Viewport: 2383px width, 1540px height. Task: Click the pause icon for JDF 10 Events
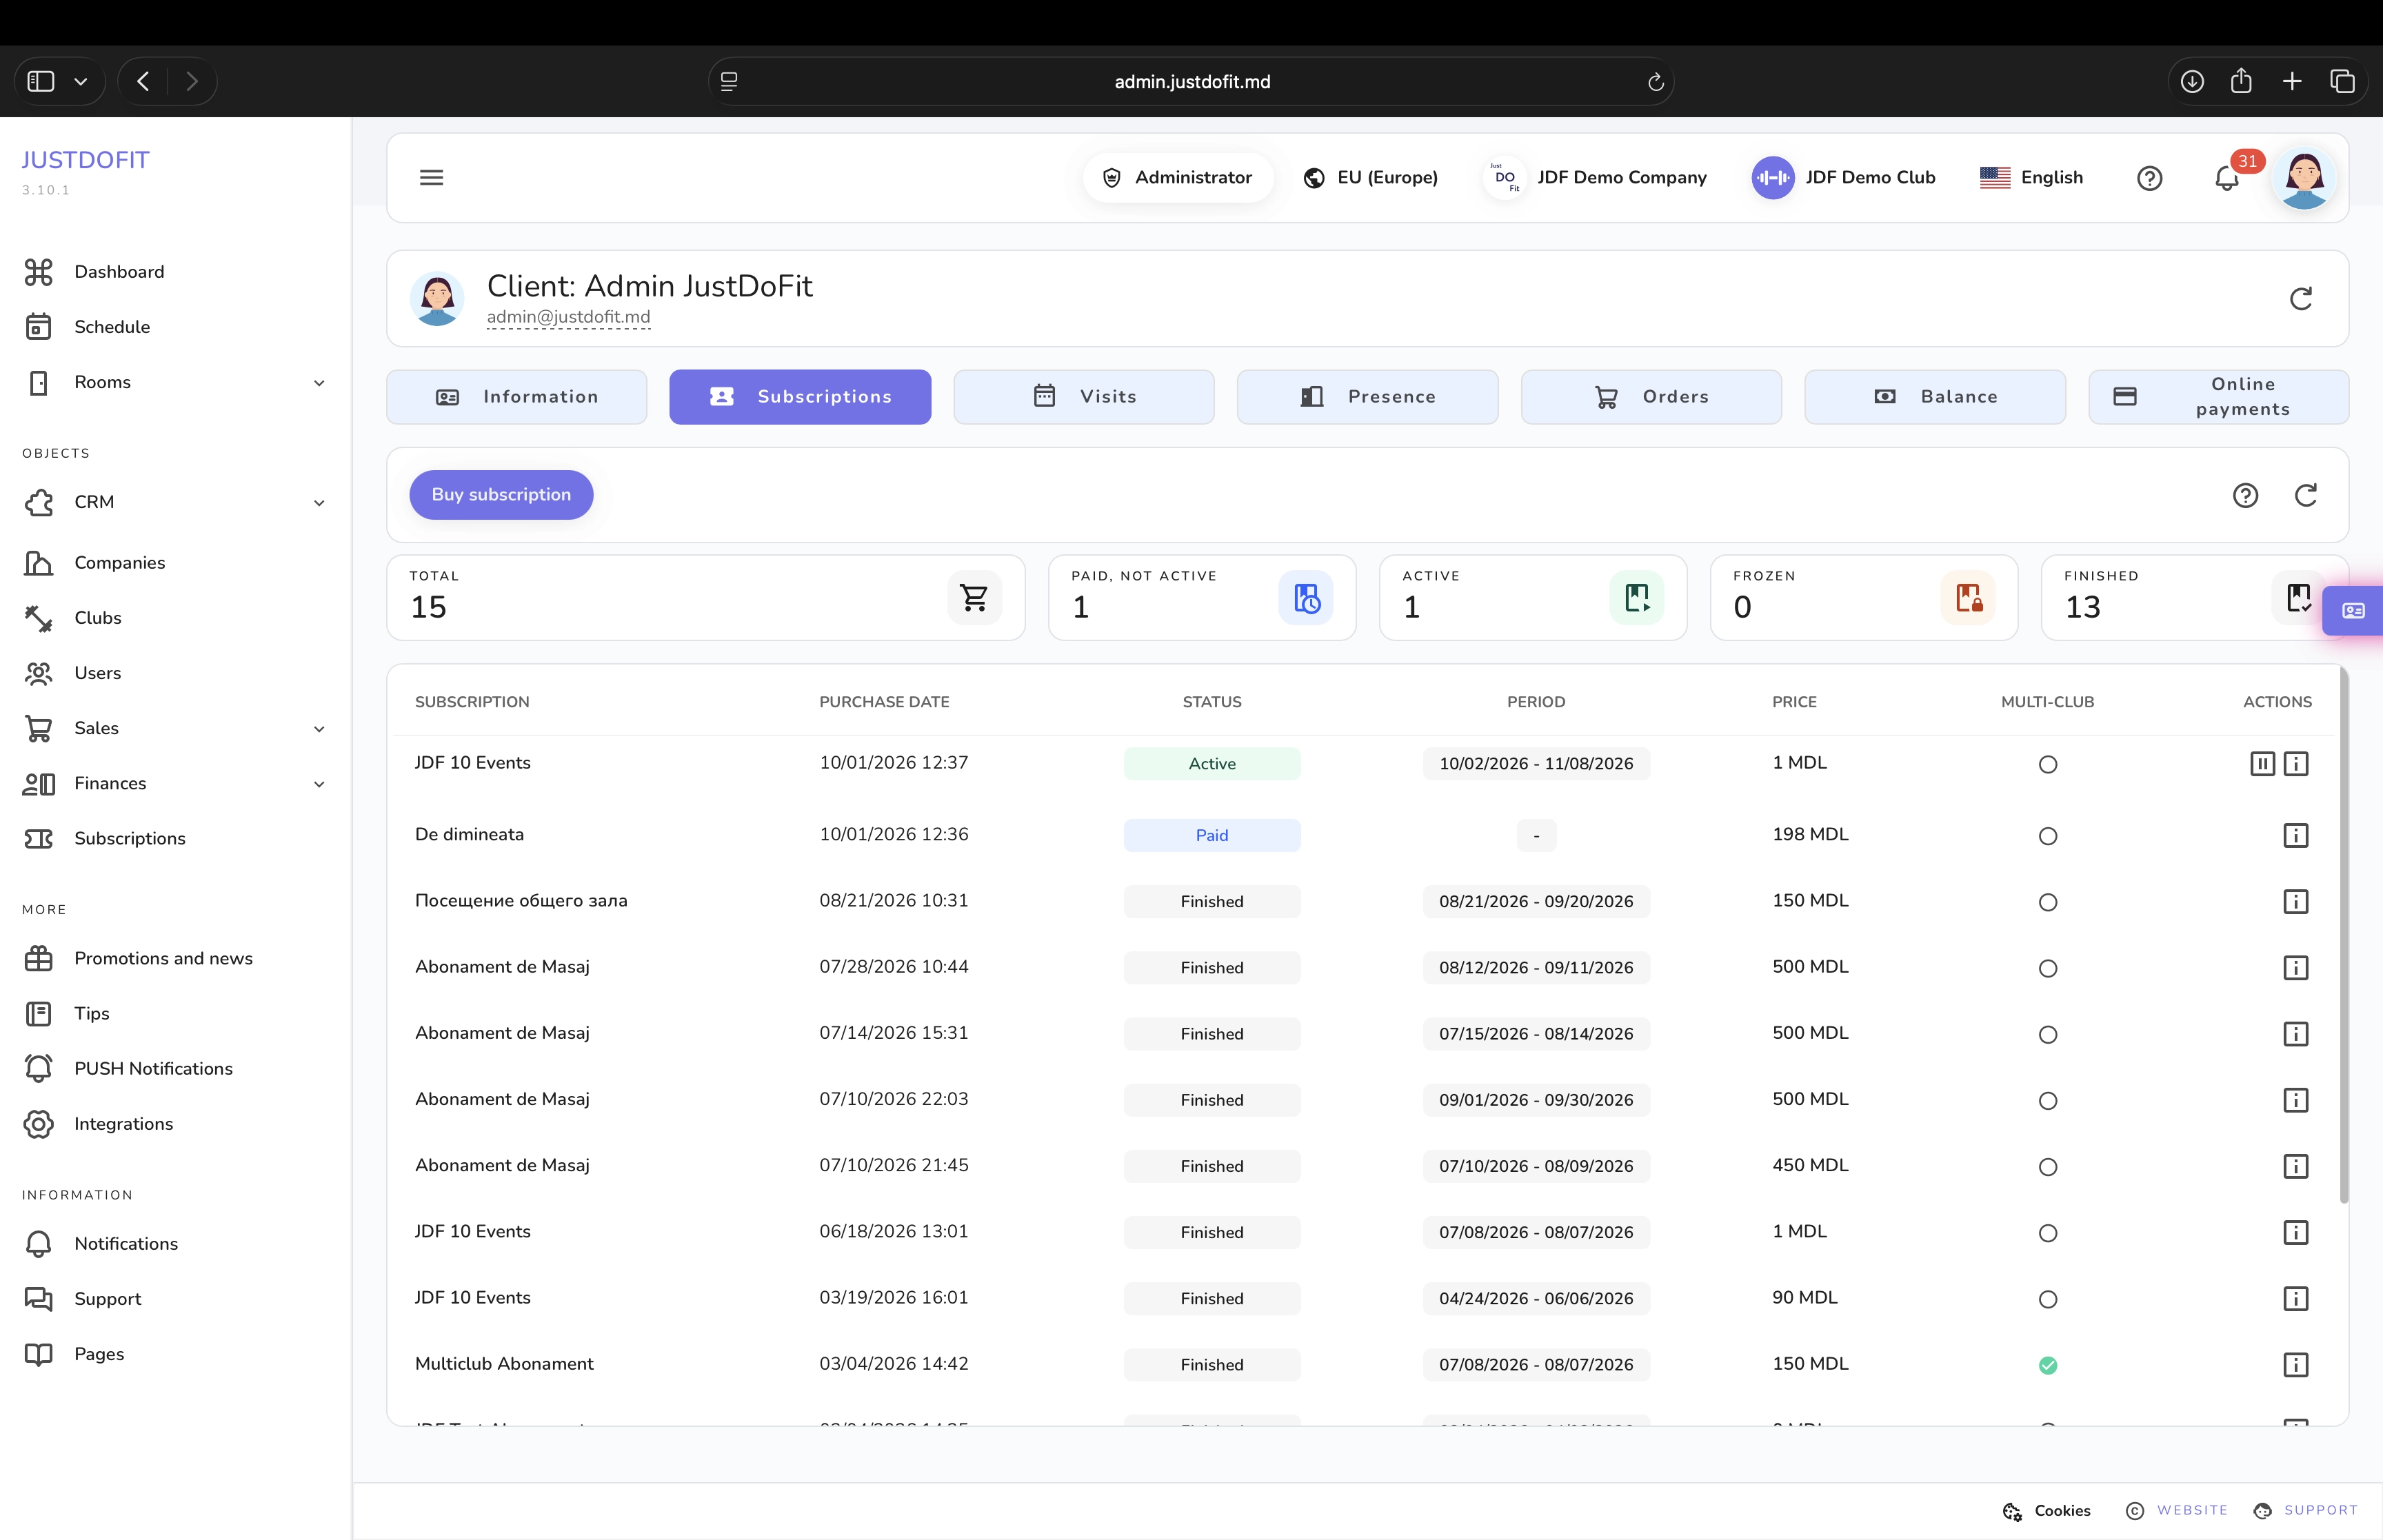click(2262, 764)
